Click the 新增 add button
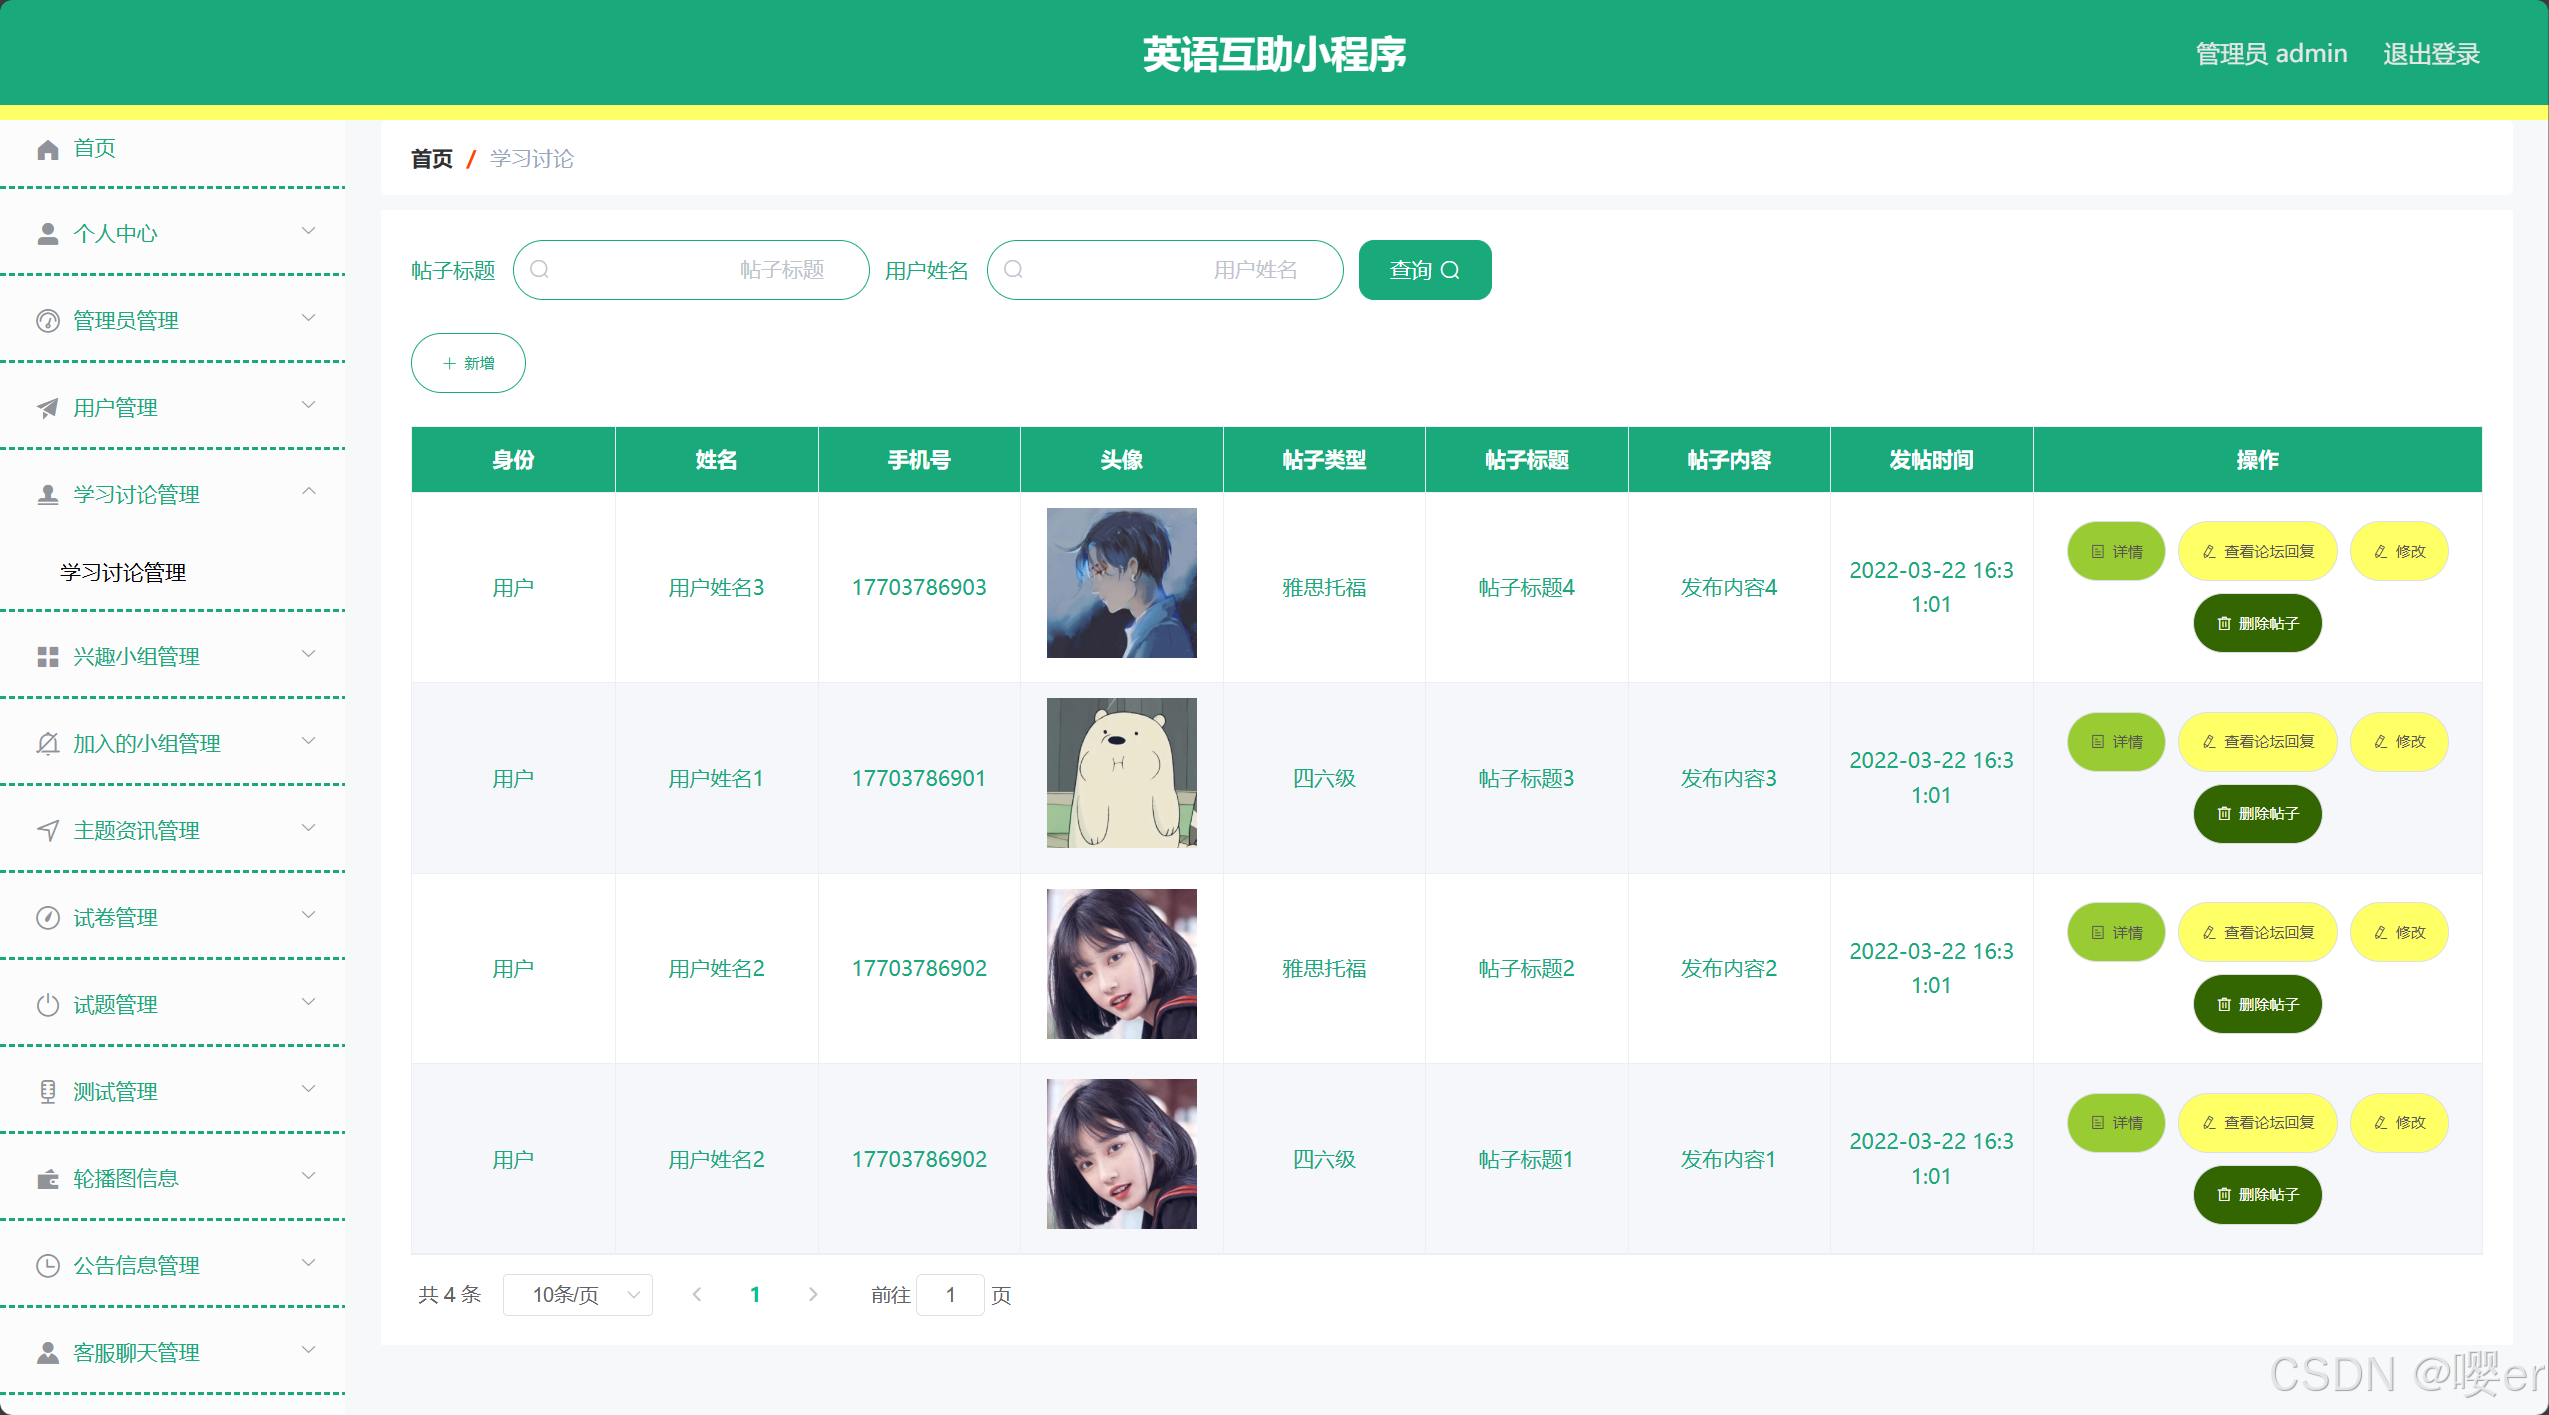The height and width of the screenshot is (1415, 2549). coord(468,363)
